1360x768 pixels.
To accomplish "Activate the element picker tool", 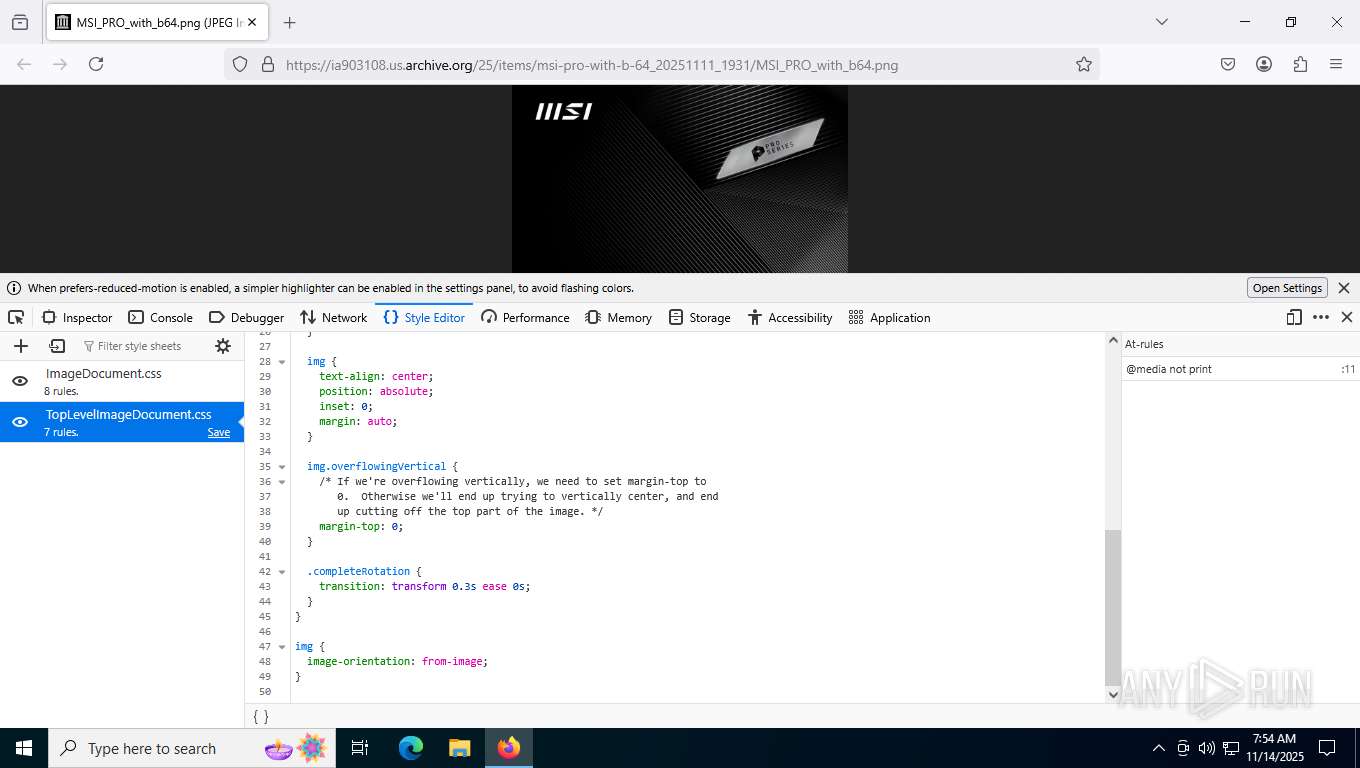I will click(x=16, y=317).
